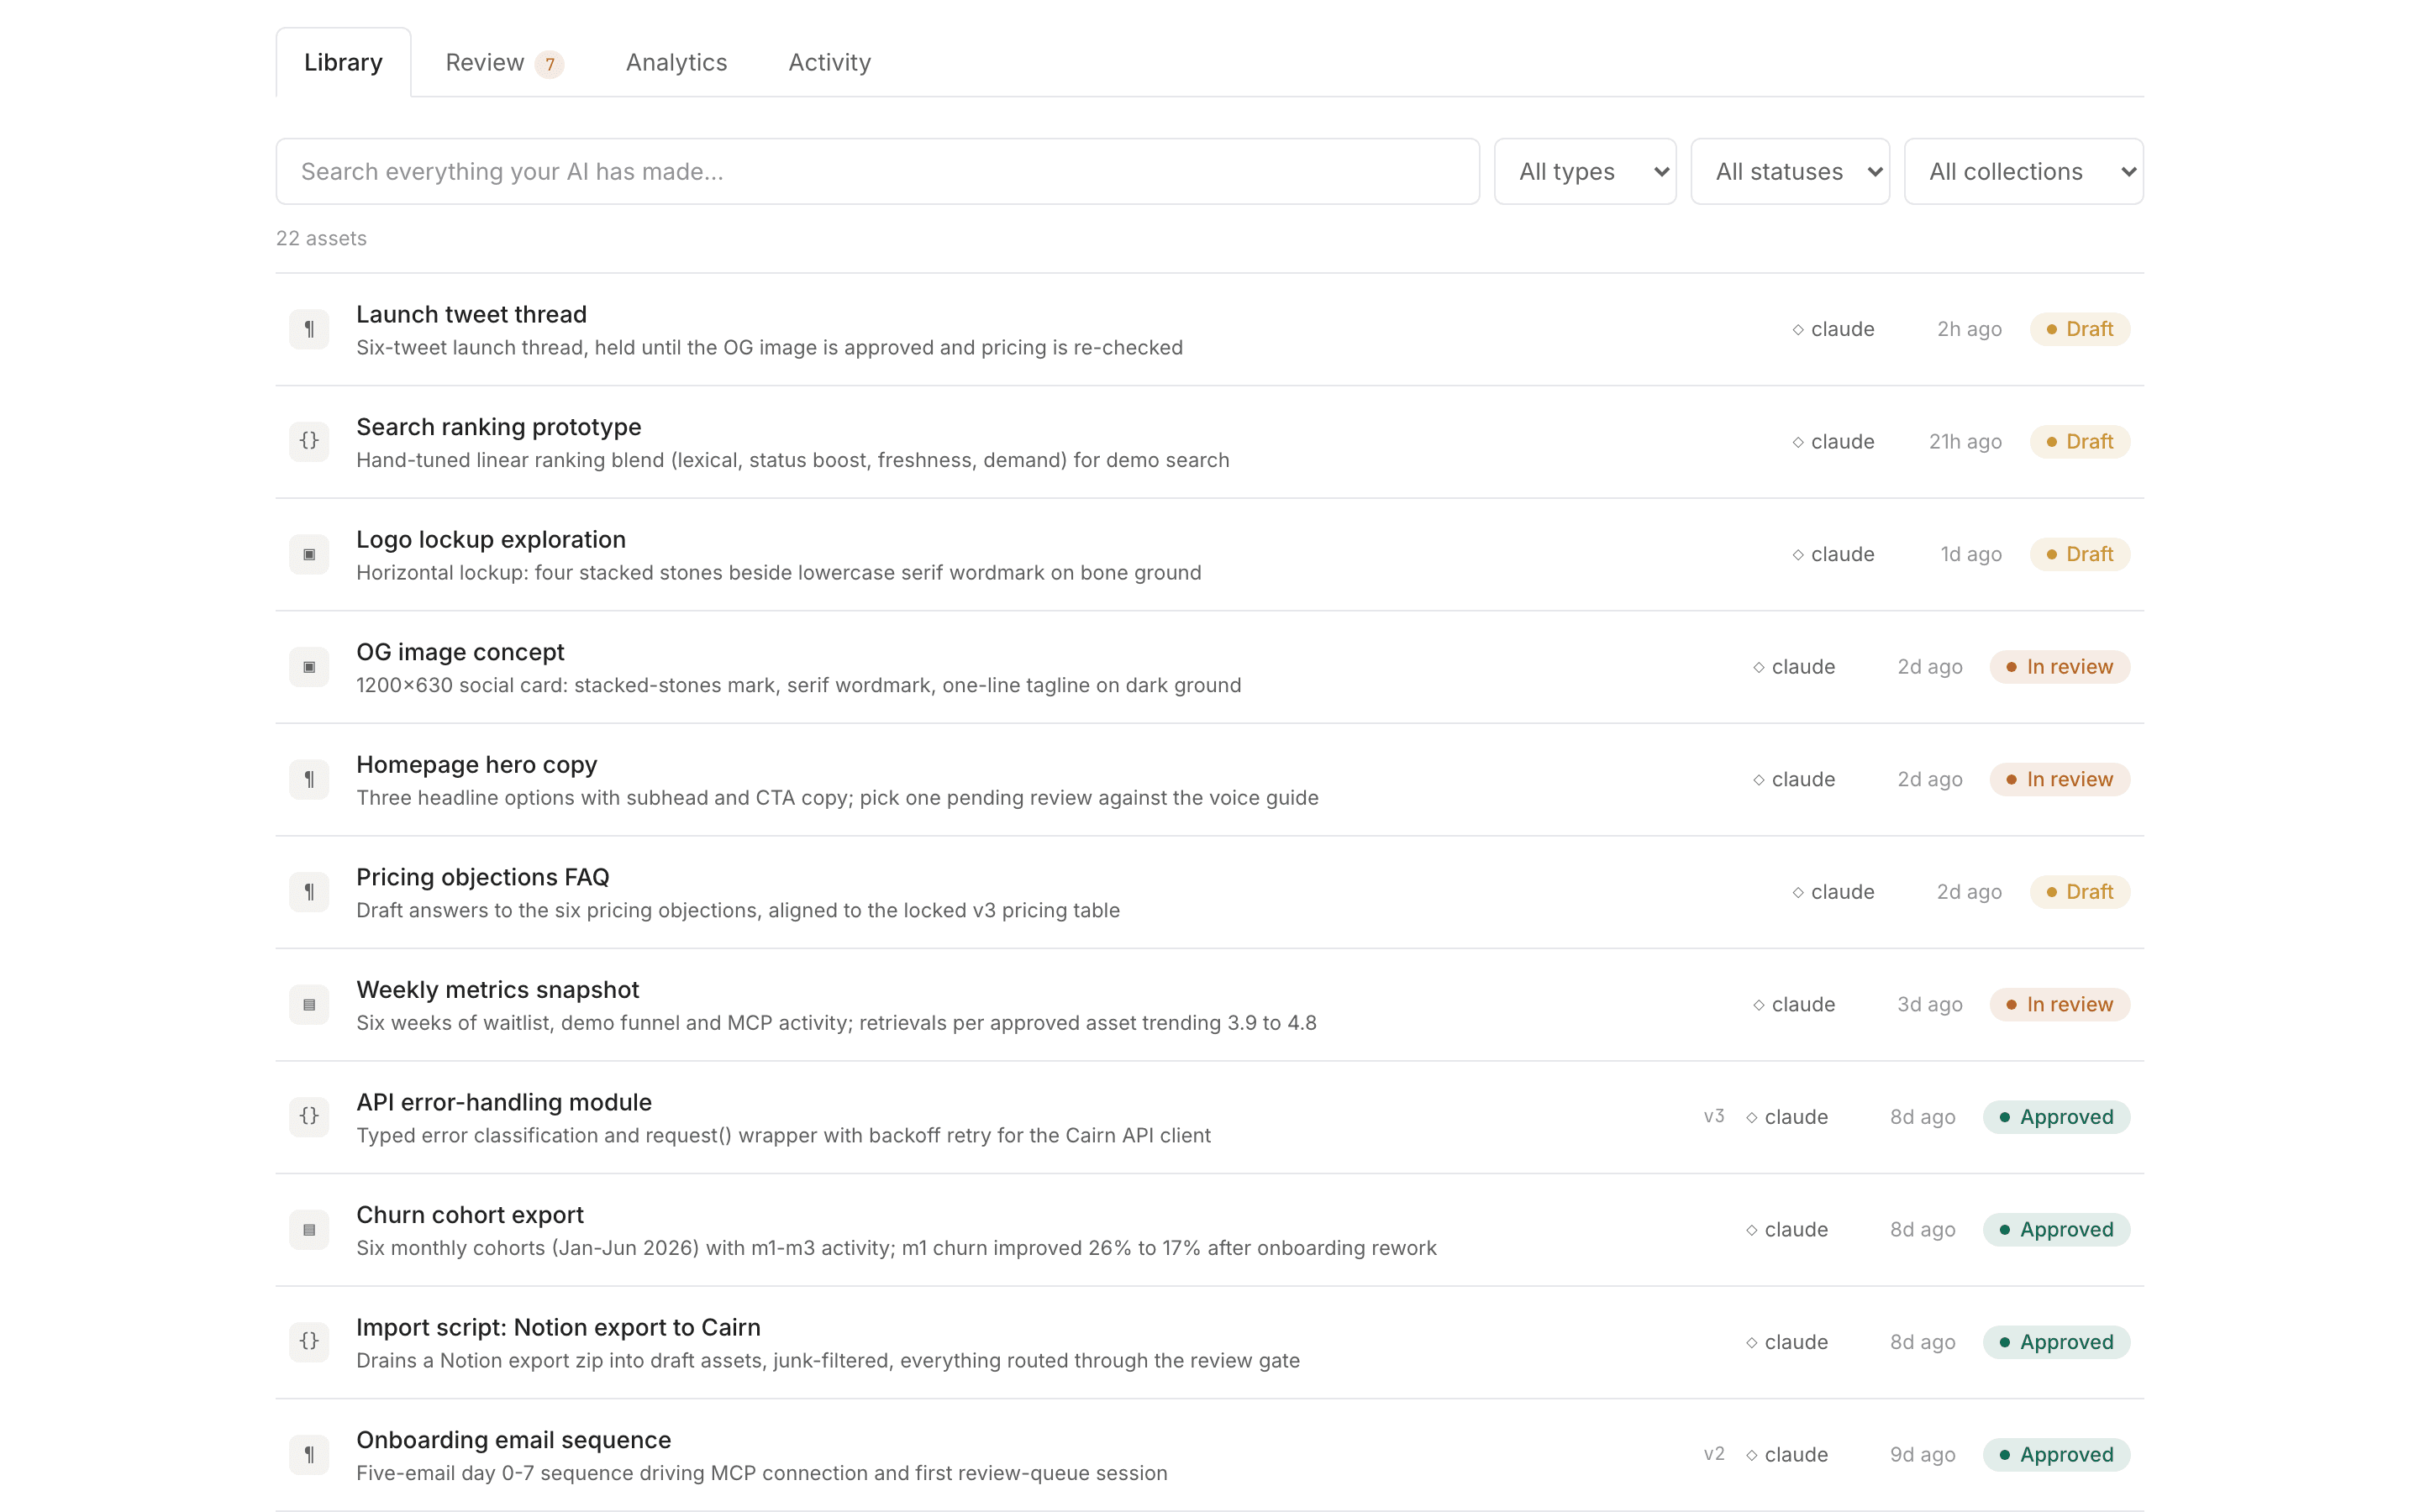Click the In review badge on Homepage hero copy
The height and width of the screenshot is (1512, 2420).
(x=2059, y=779)
